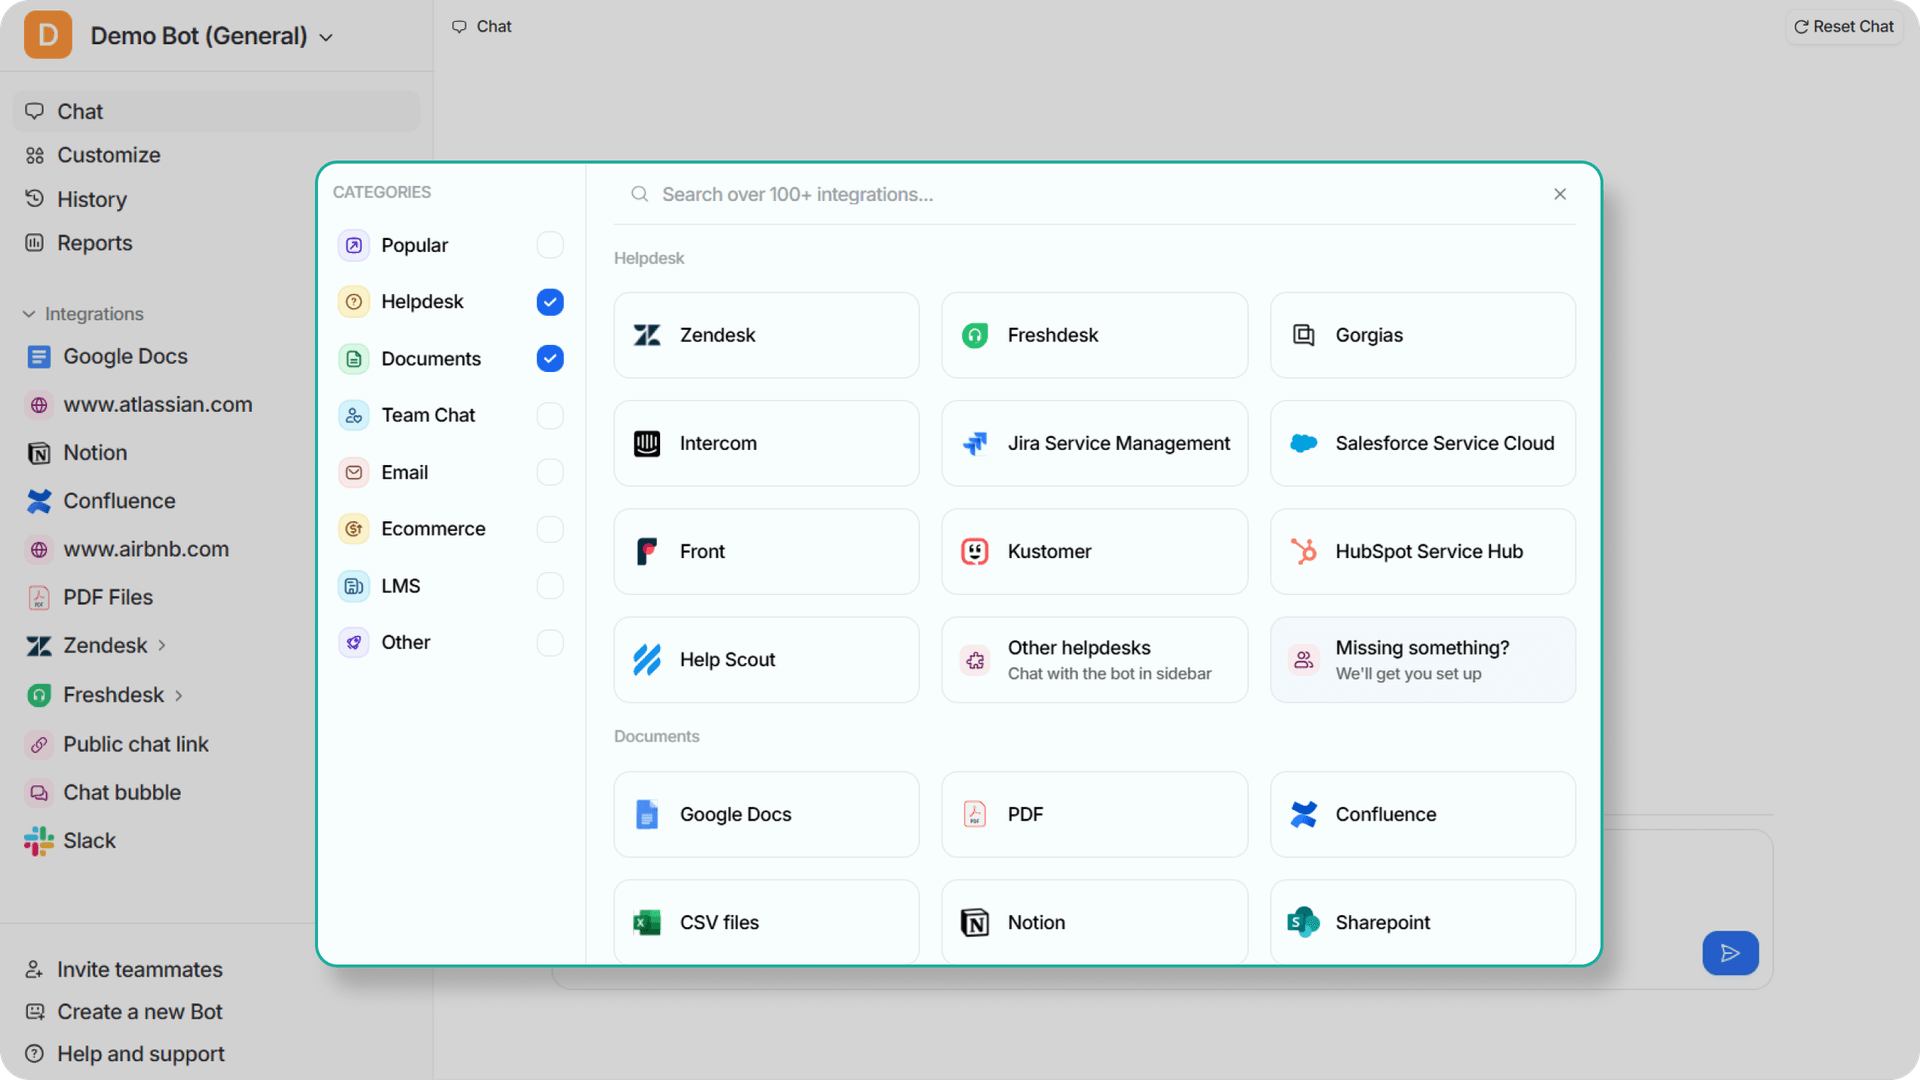Screen dimensions: 1920x1080
Task: Click the Sharepoint logo icon
Action: [1304, 922]
